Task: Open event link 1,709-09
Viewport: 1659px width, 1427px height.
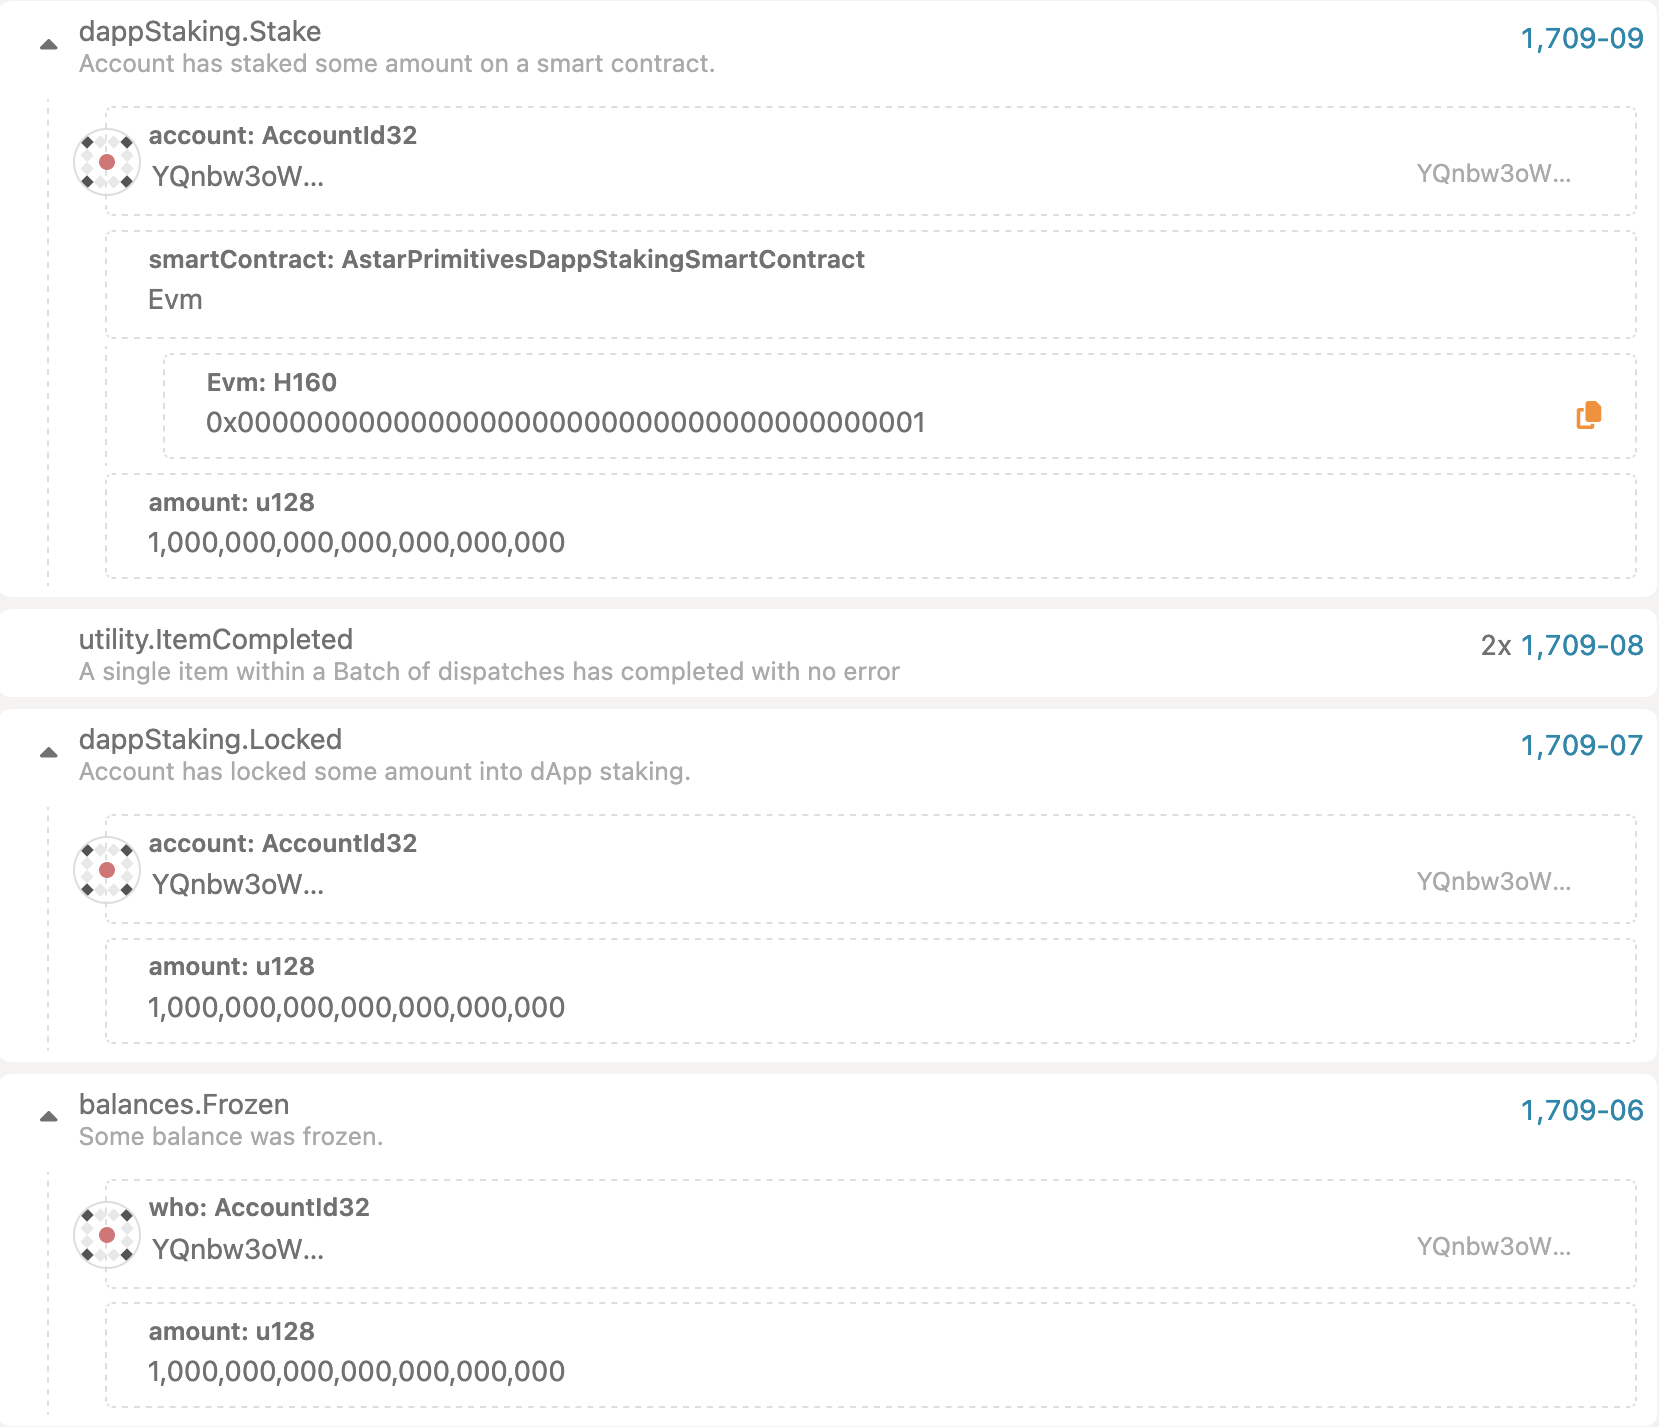Action: (x=1581, y=39)
